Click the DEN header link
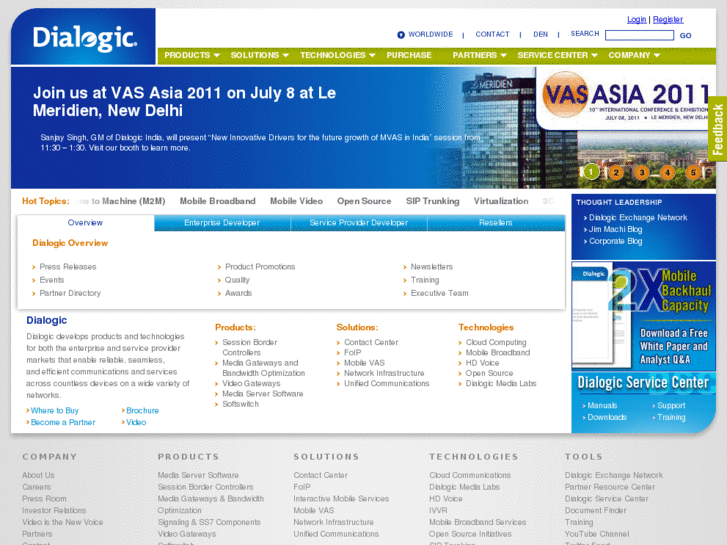The height and width of the screenshot is (545, 727). (541, 34)
